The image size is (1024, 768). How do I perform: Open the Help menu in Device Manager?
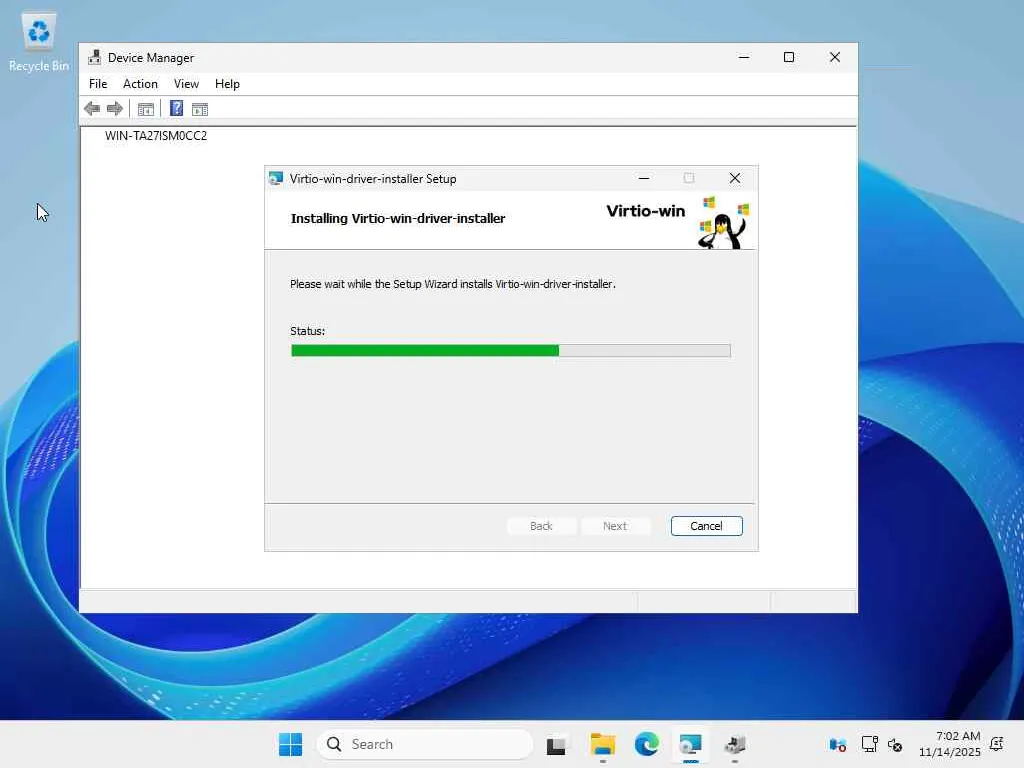click(227, 84)
